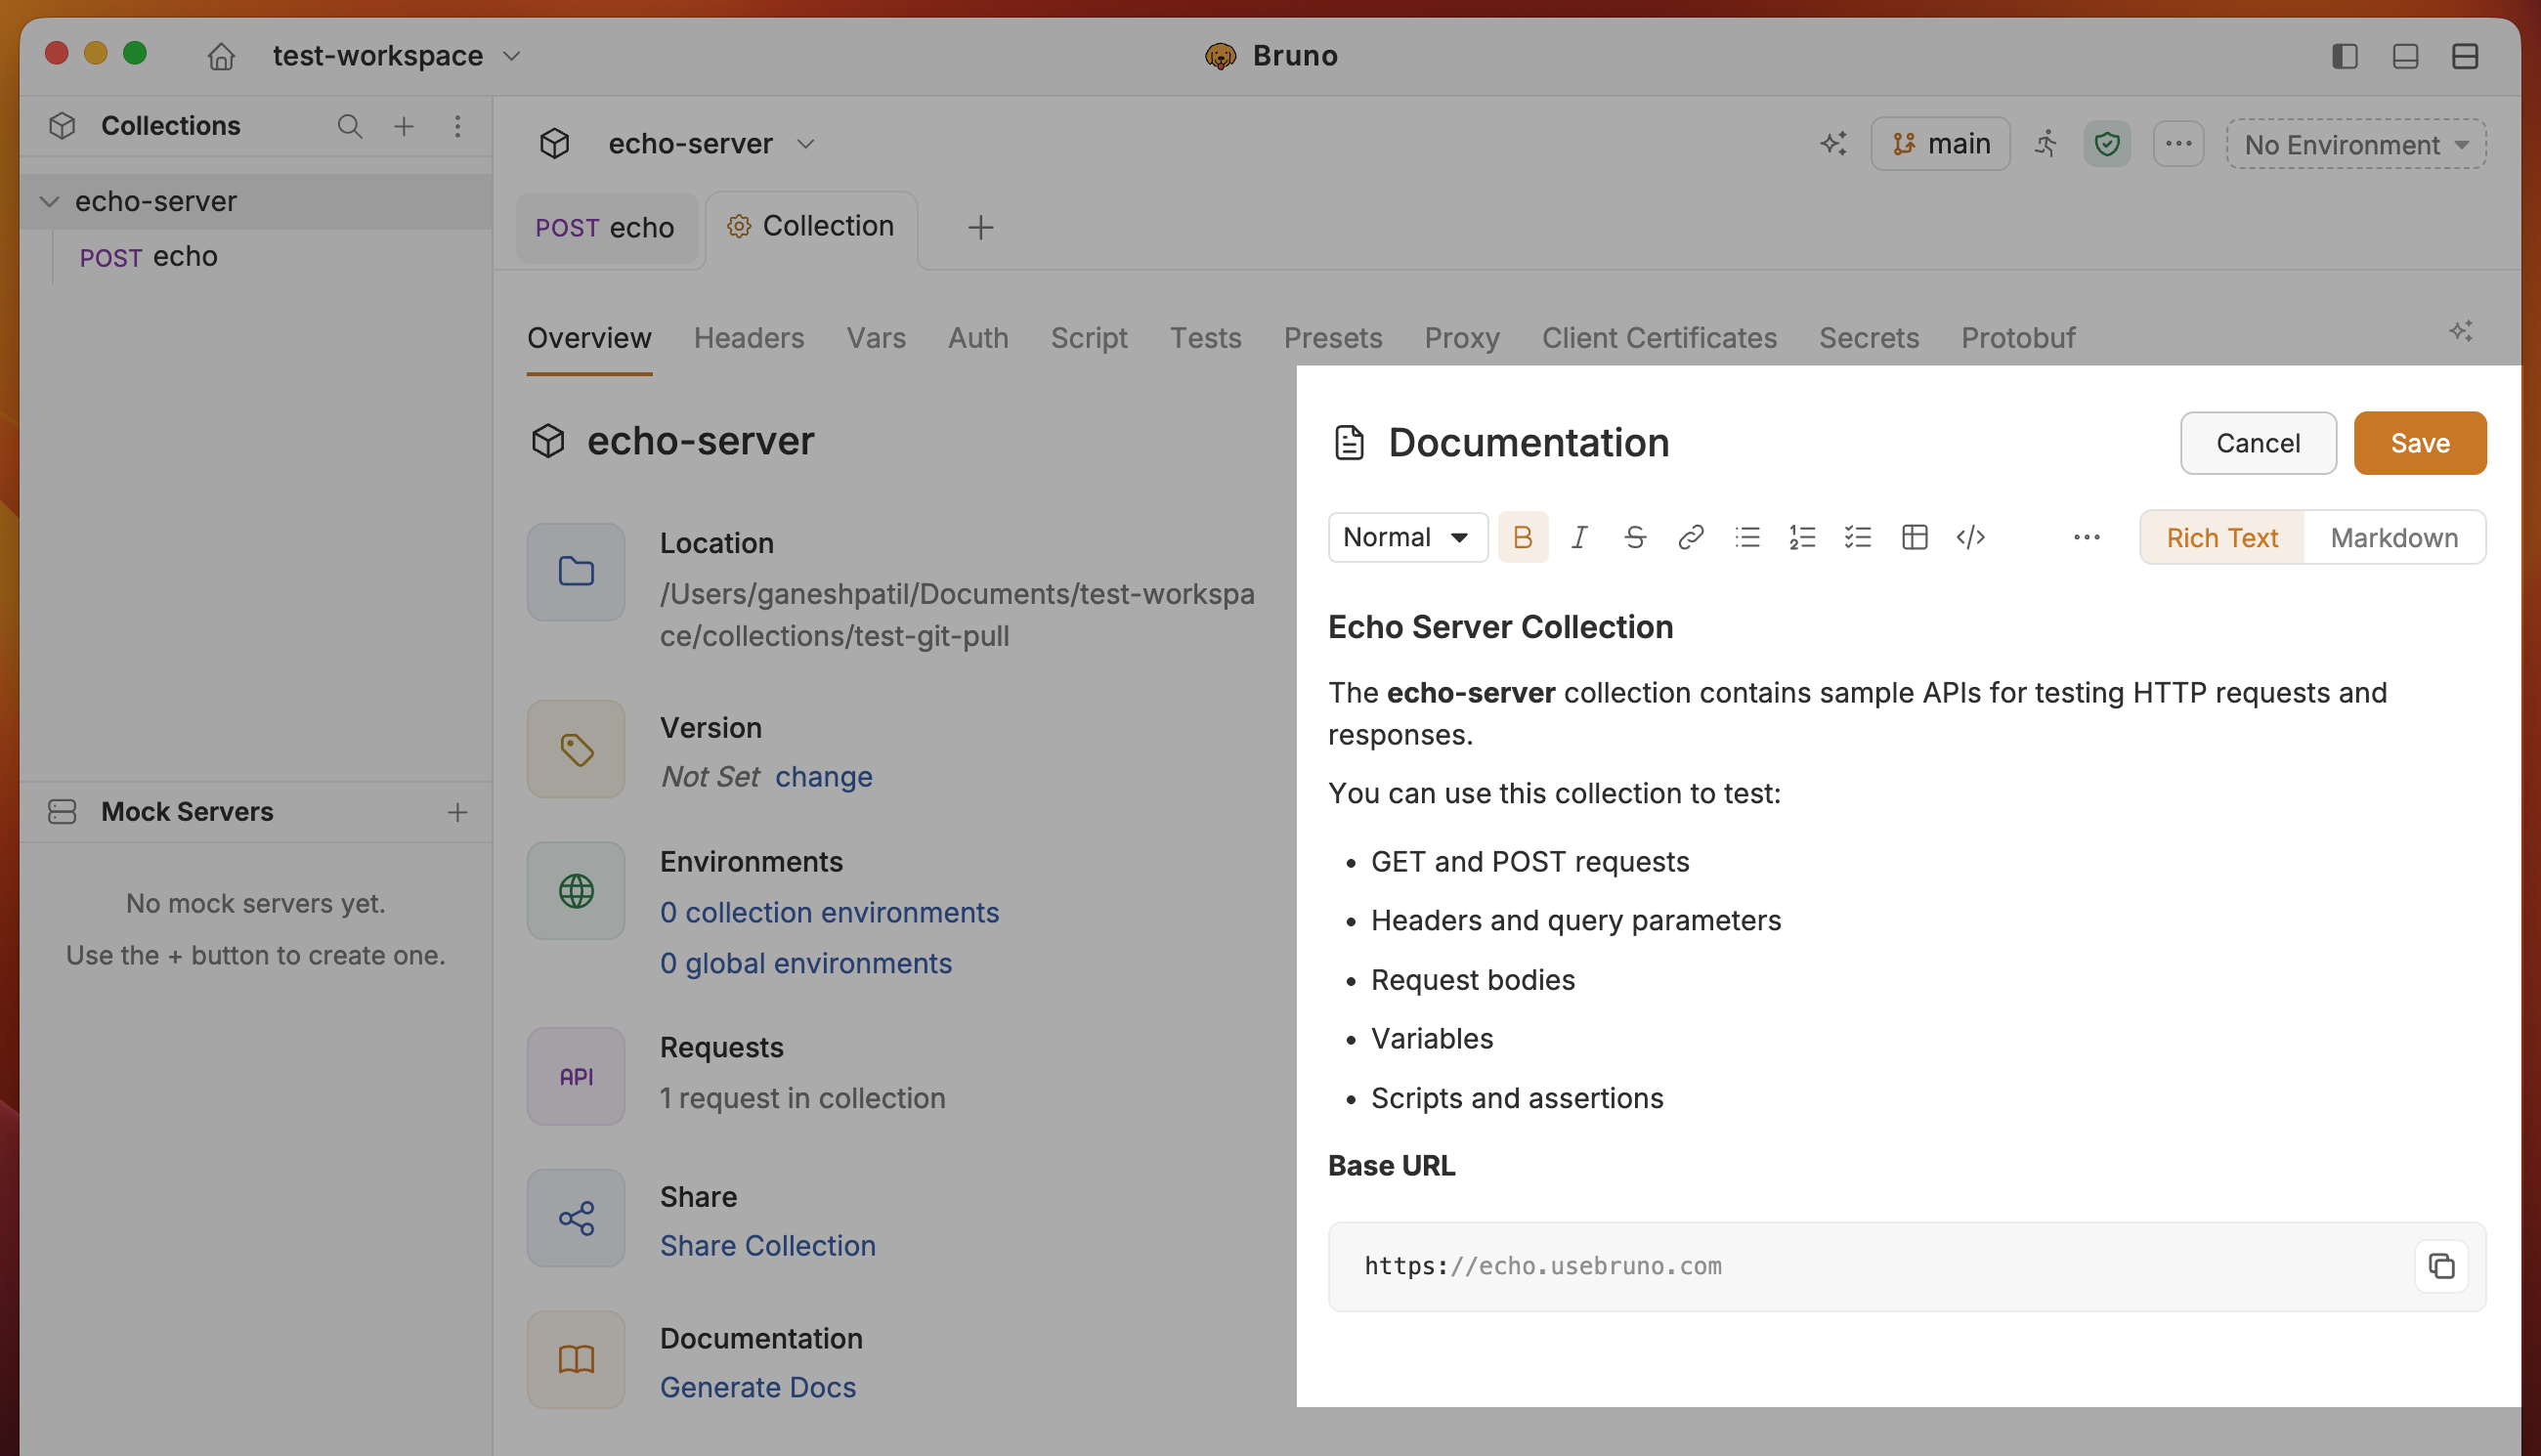The height and width of the screenshot is (1456, 2541).
Task: Toggle the bottom panel layout icon
Action: coord(2405,56)
